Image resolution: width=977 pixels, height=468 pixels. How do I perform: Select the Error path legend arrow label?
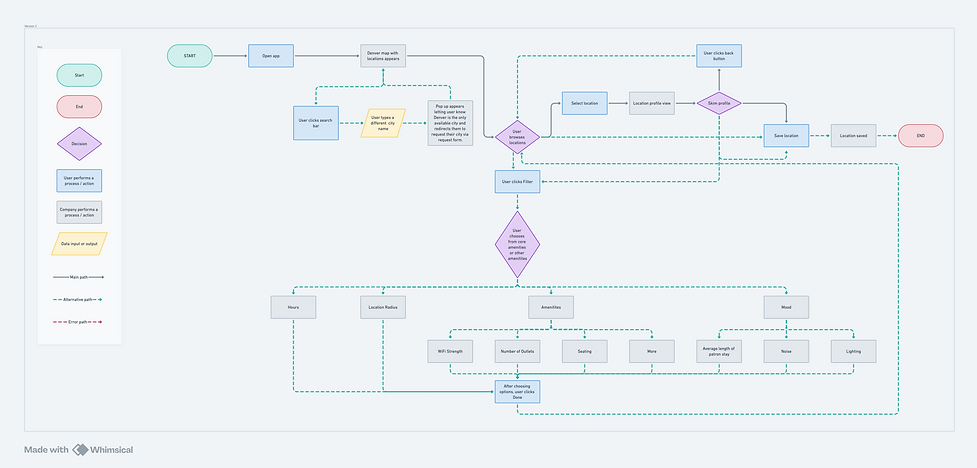pos(79,322)
